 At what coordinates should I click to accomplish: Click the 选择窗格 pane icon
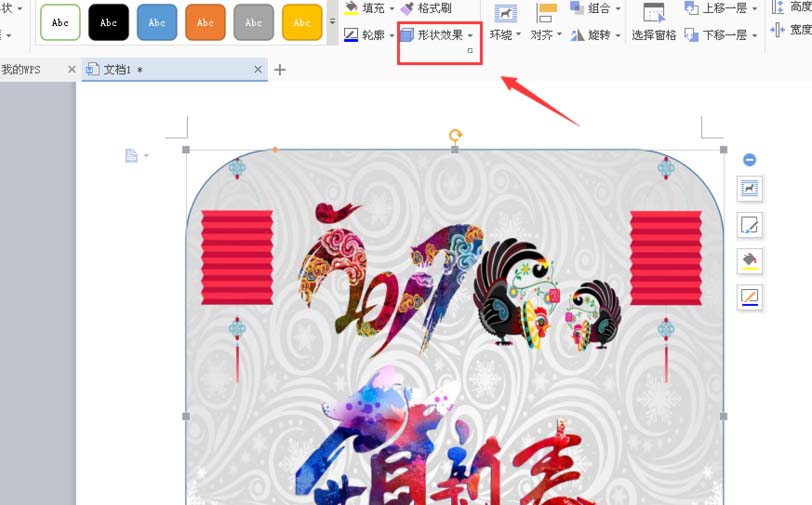point(654,13)
